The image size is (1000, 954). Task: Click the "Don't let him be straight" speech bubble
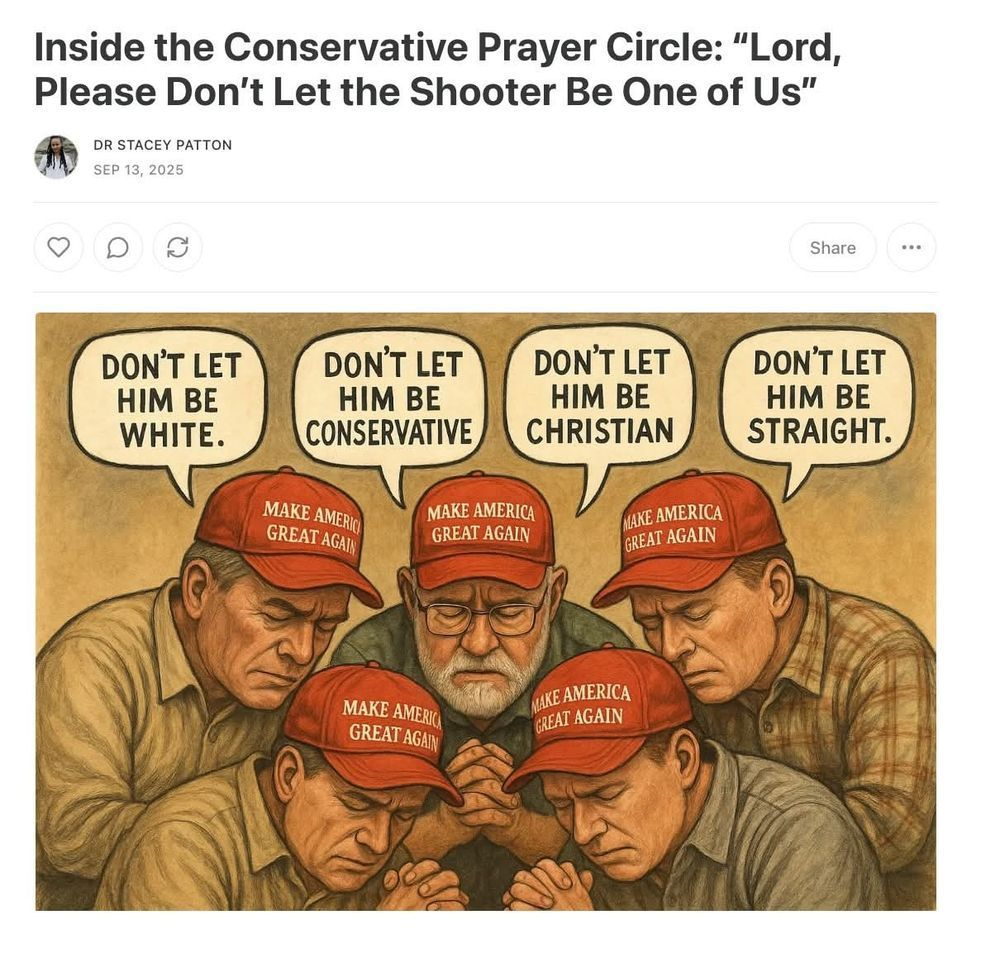[818, 399]
